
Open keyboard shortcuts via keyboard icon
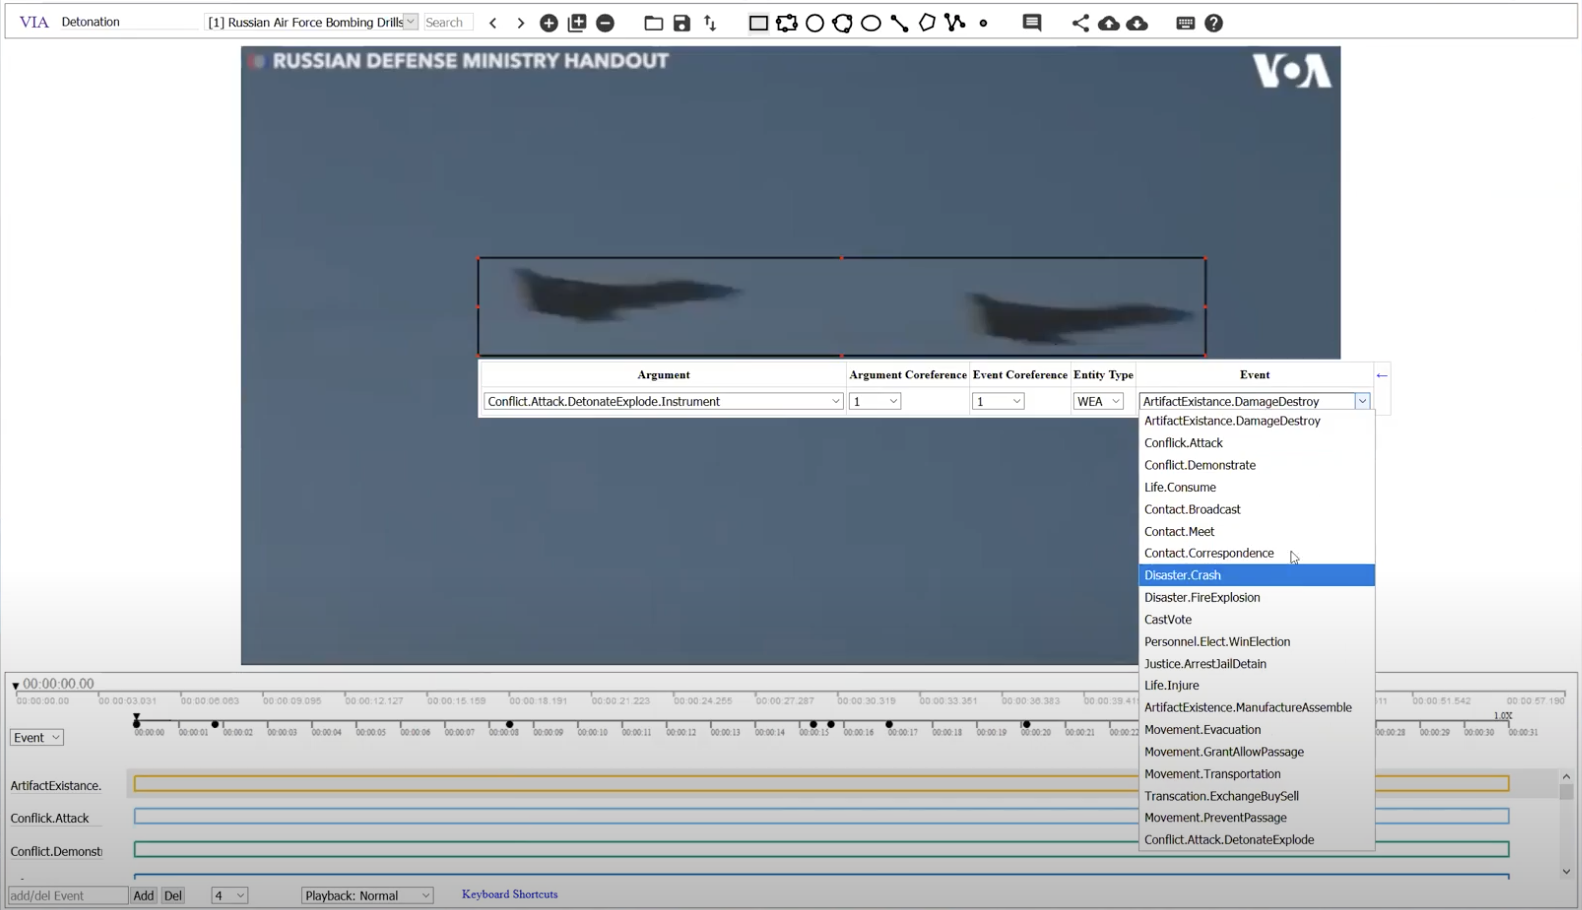[x=1186, y=23]
